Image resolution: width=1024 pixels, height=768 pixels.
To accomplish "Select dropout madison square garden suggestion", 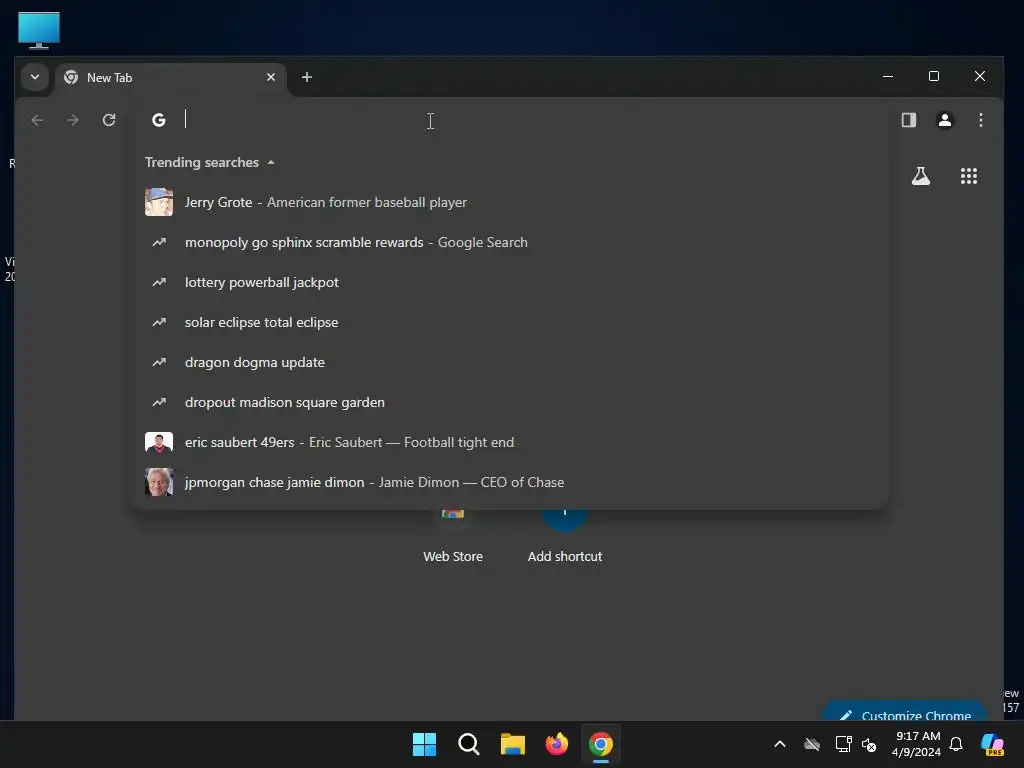I will point(509,402).
